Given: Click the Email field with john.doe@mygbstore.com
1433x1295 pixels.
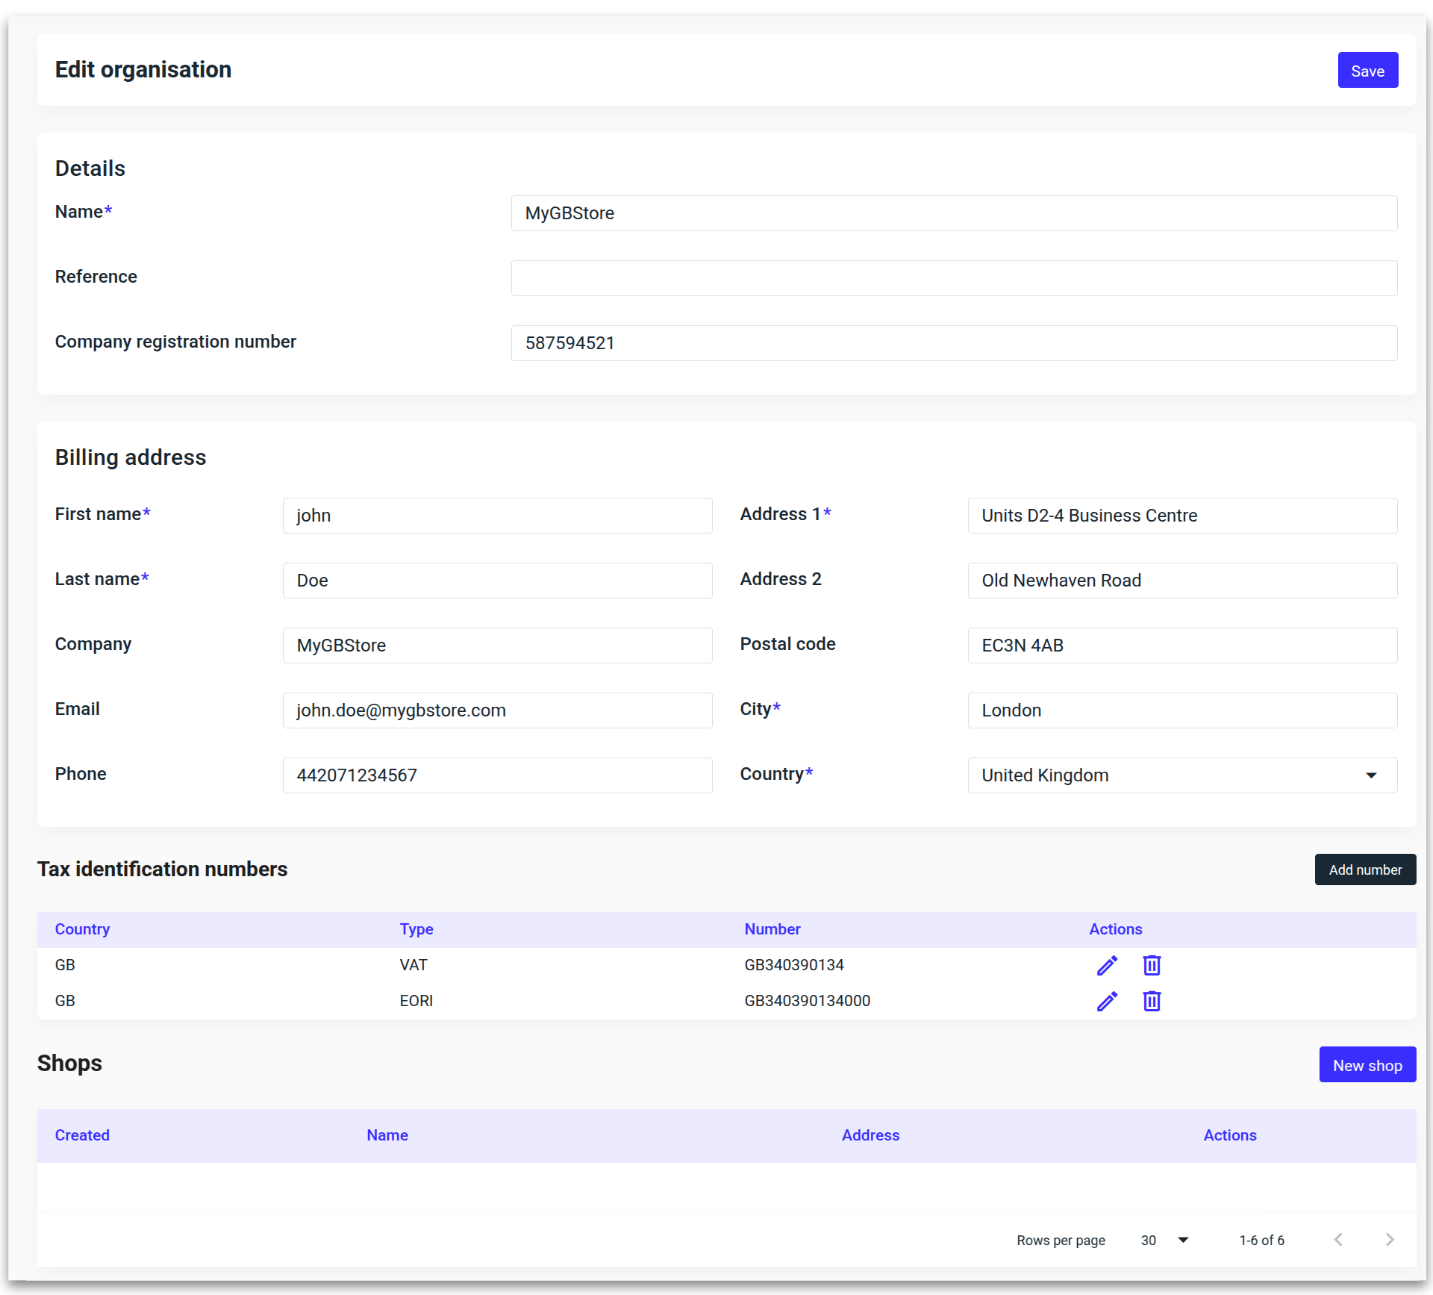Looking at the screenshot, I should coord(497,710).
